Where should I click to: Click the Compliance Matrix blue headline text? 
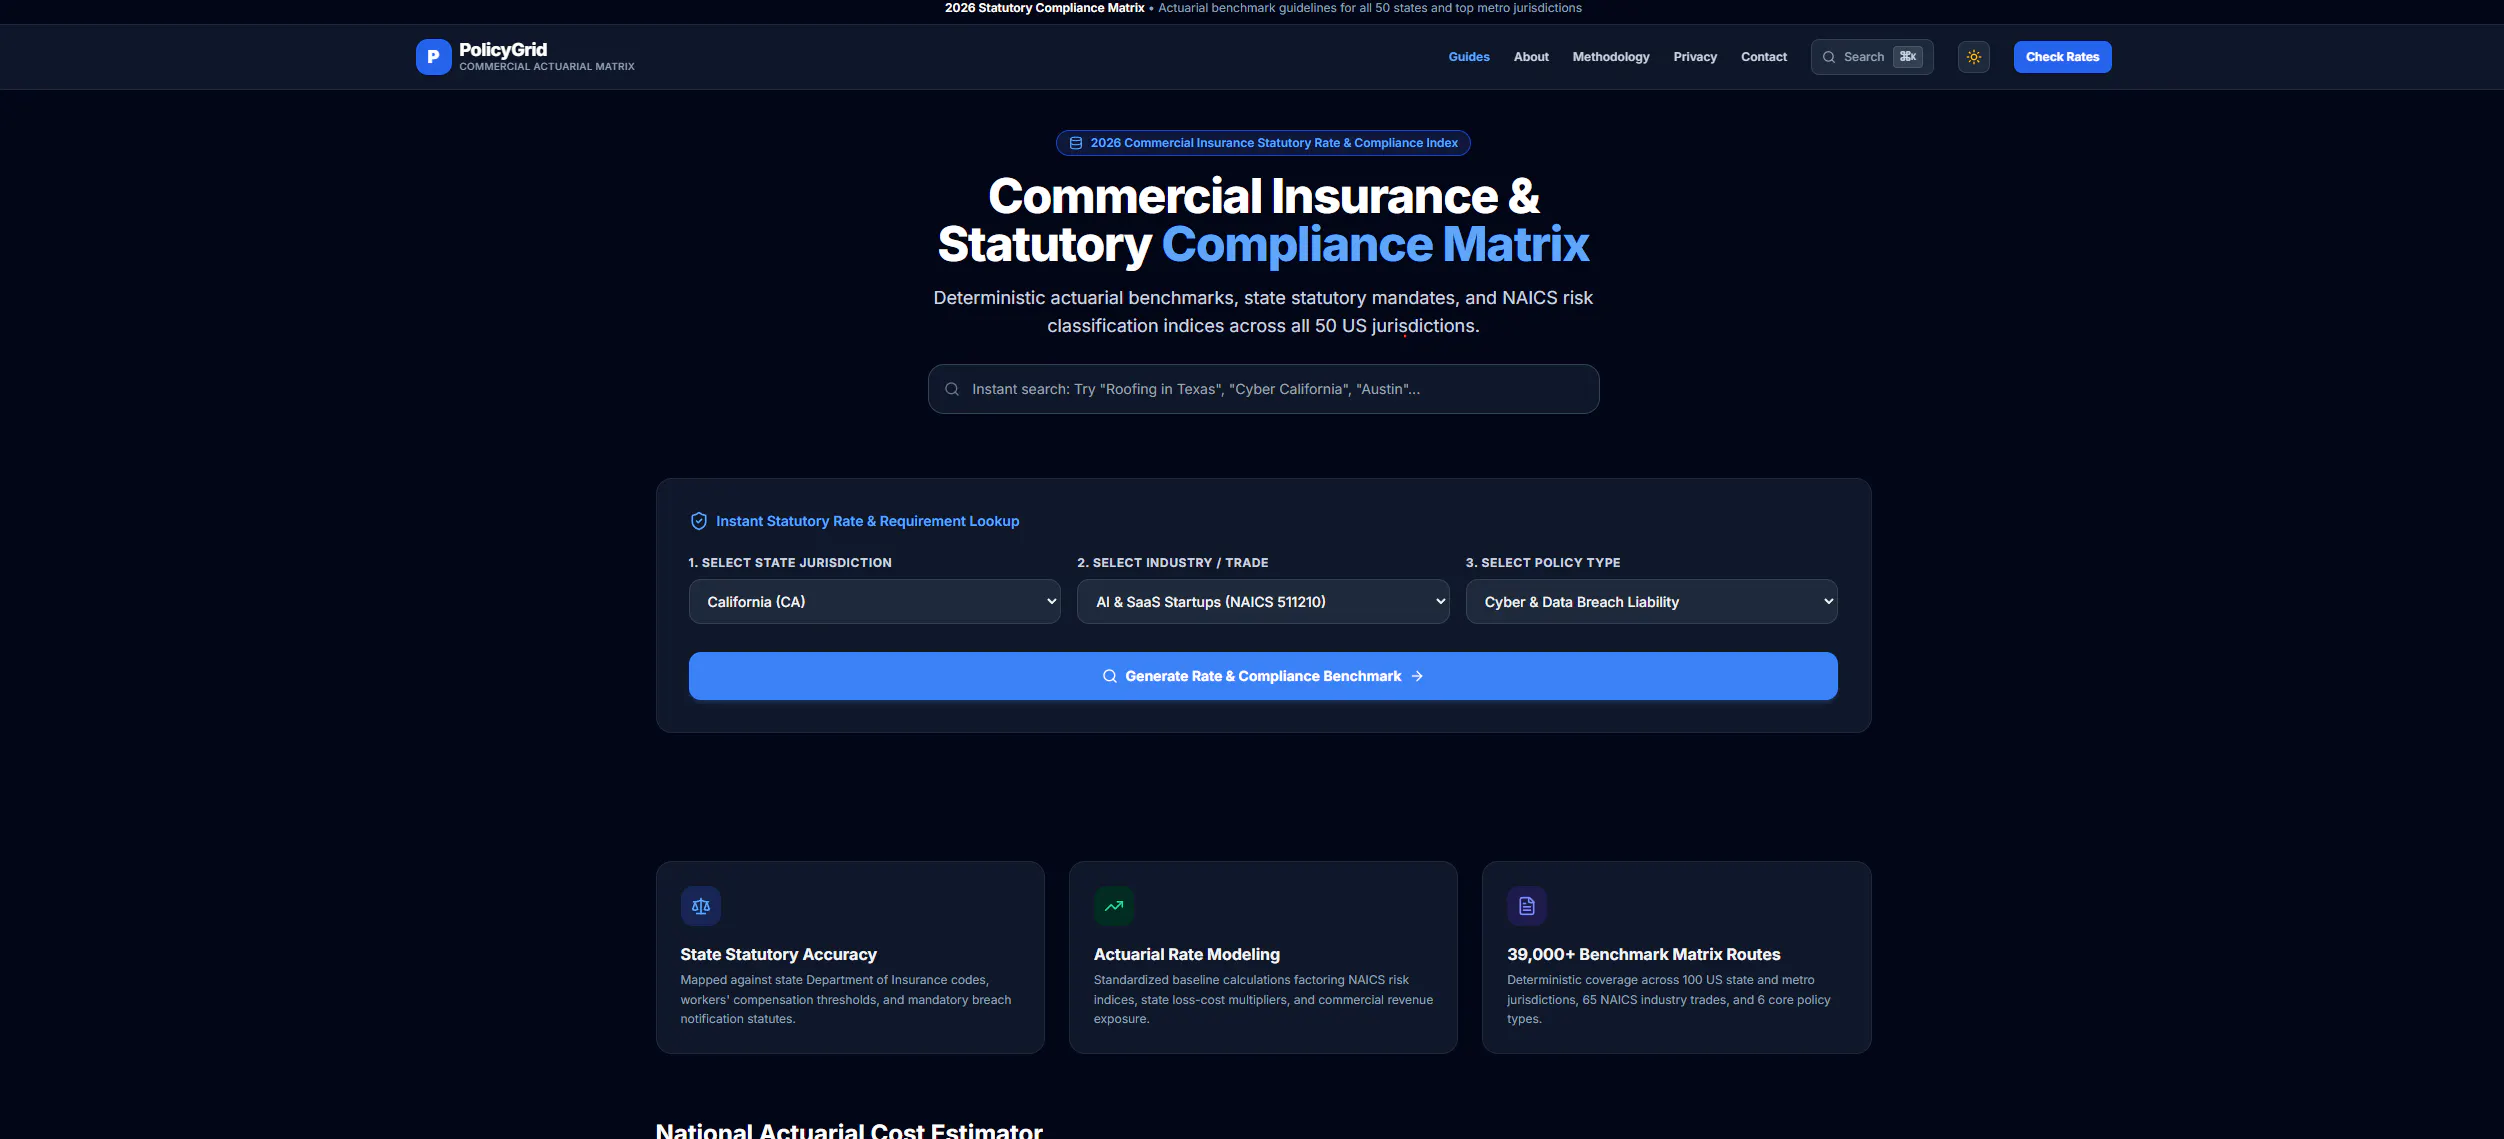pyautogui.click(x=1375, y=245)
